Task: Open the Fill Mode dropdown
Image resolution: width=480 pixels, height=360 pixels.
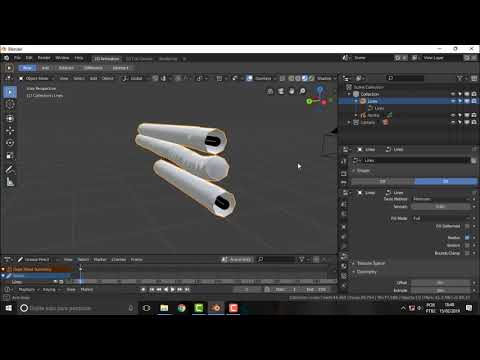Action: coord(441,218)
